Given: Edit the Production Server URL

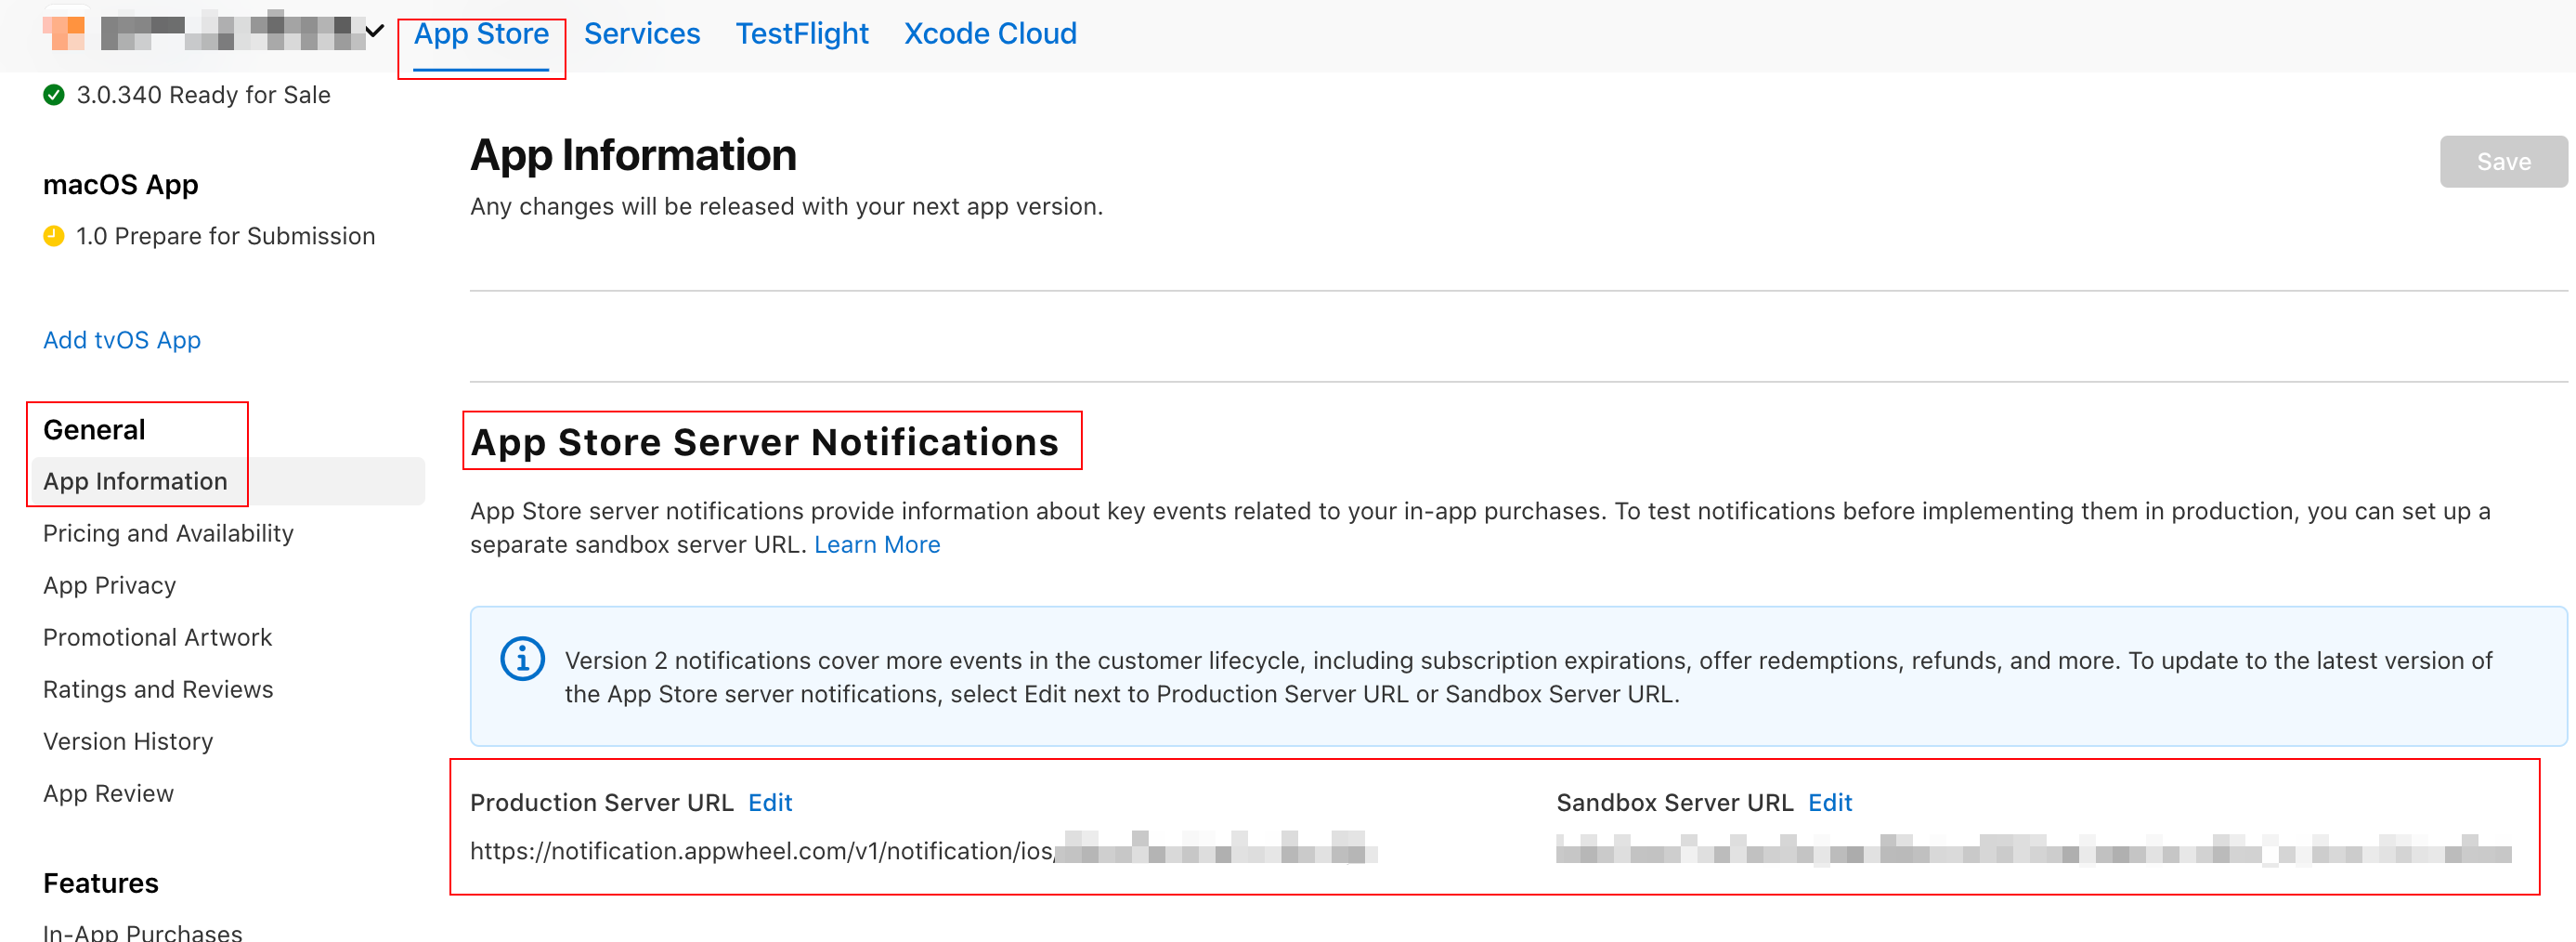Looking at the screenshot, I should (x=769, y=803).
